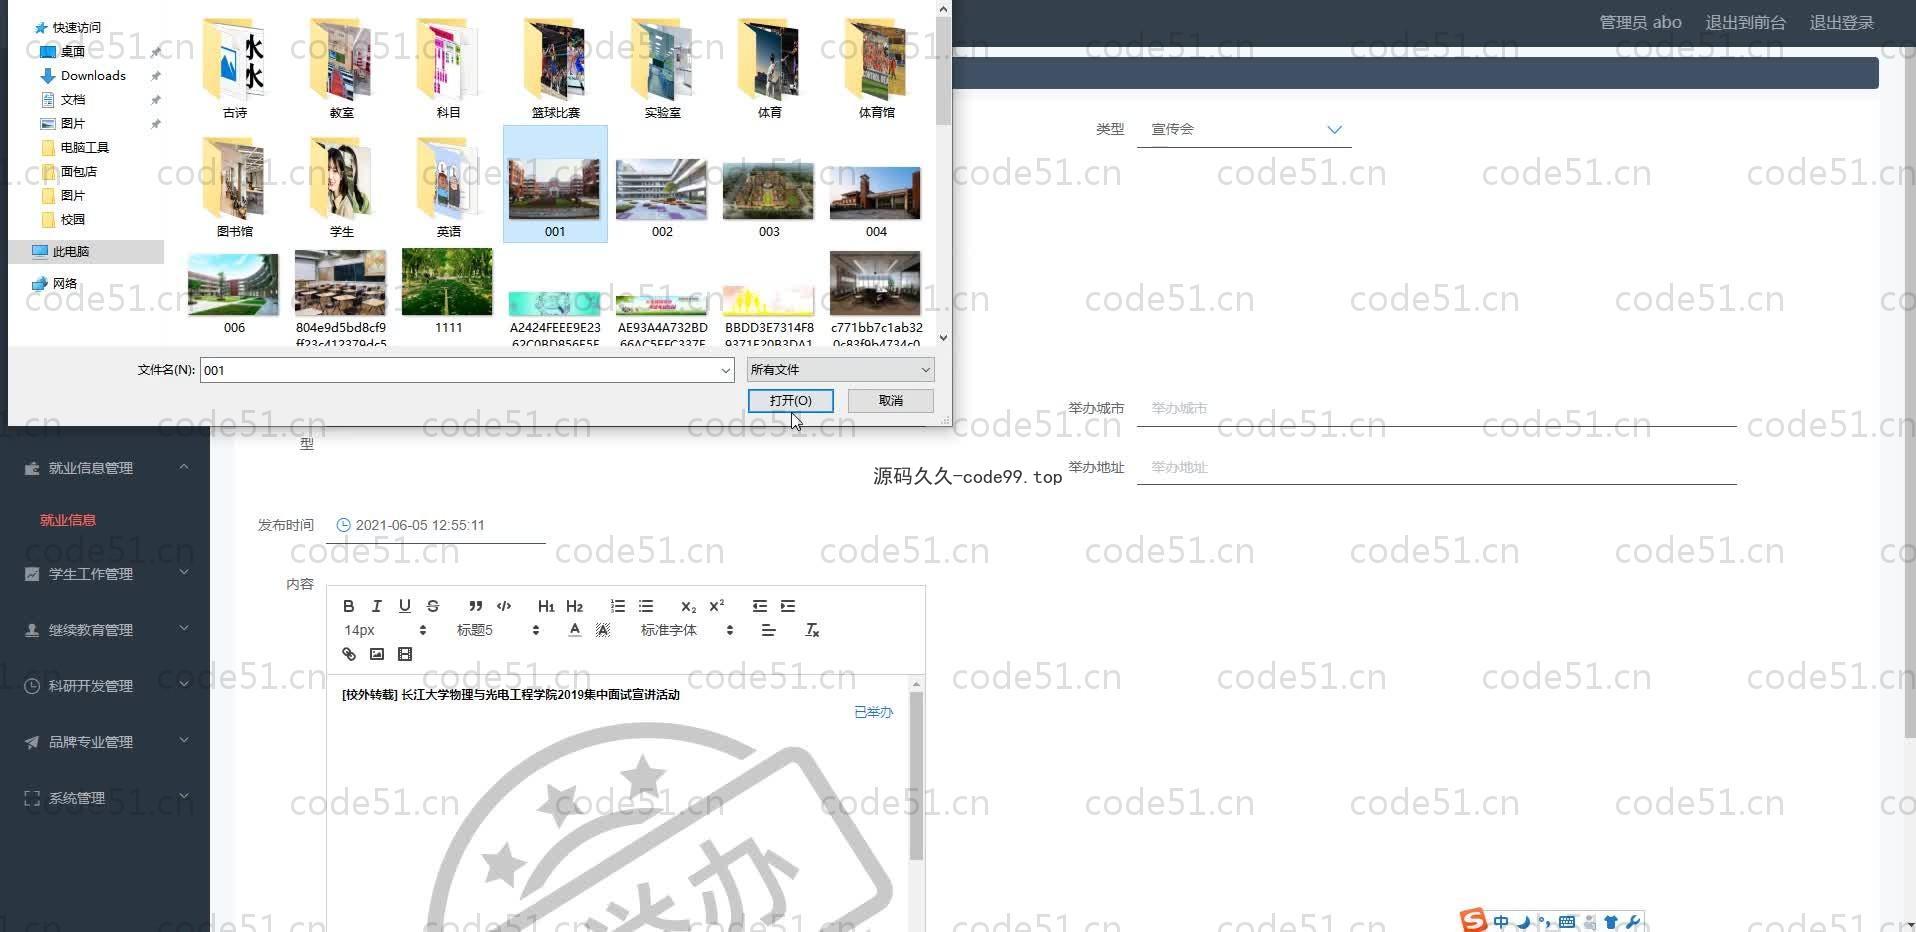Viewport: 1916px width, 932px height.
Task: Apply Heading 2 with the H2 icon
Action: [574, 606]
